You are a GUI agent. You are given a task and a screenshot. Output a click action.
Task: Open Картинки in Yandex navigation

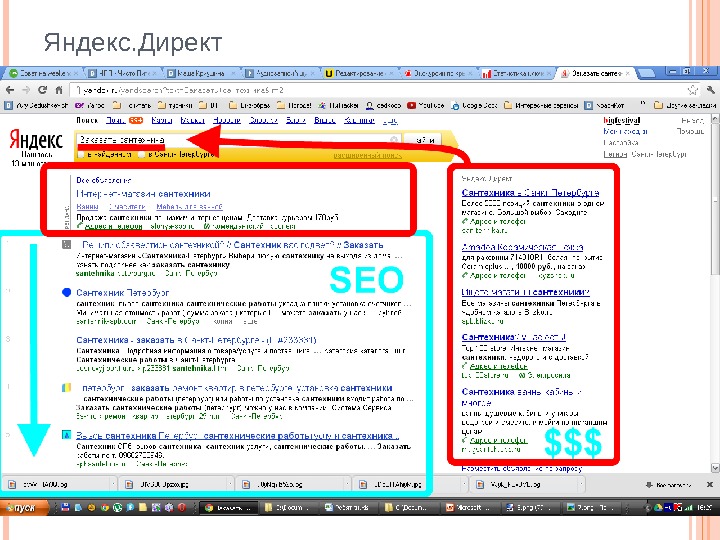pyautogui.click(x=359, y=120)
